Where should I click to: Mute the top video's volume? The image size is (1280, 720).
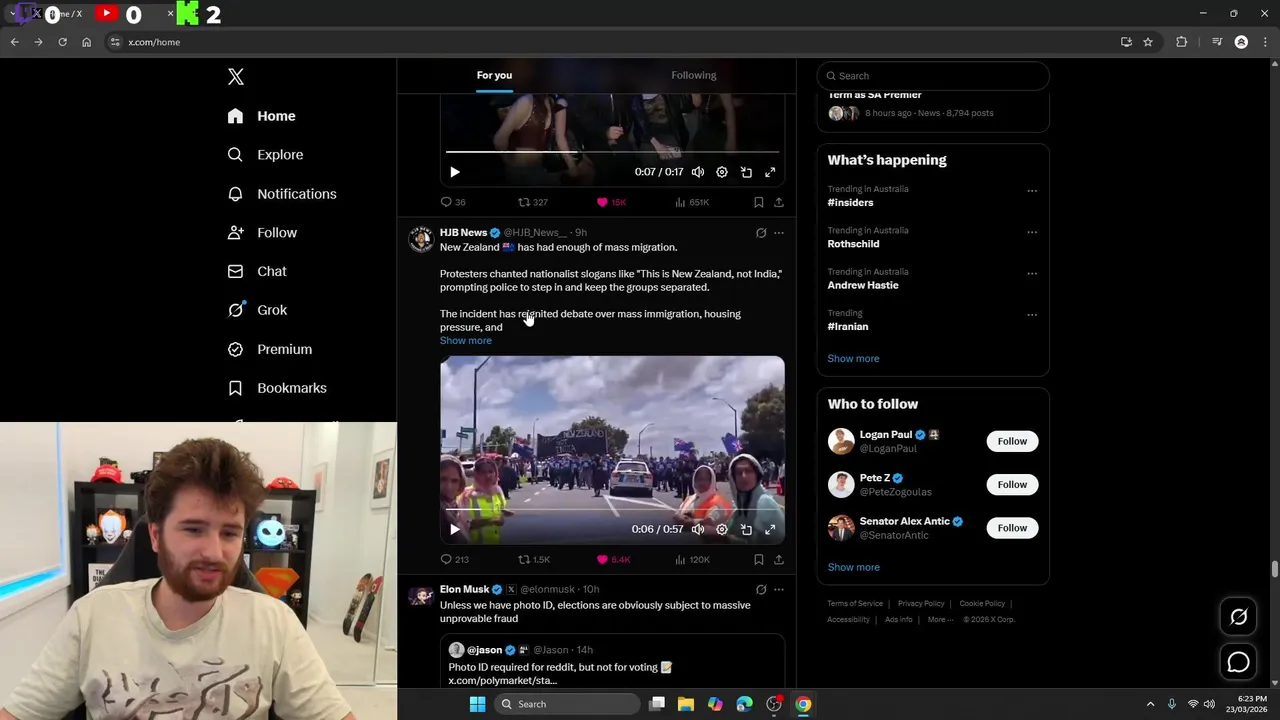pos(698,172)
